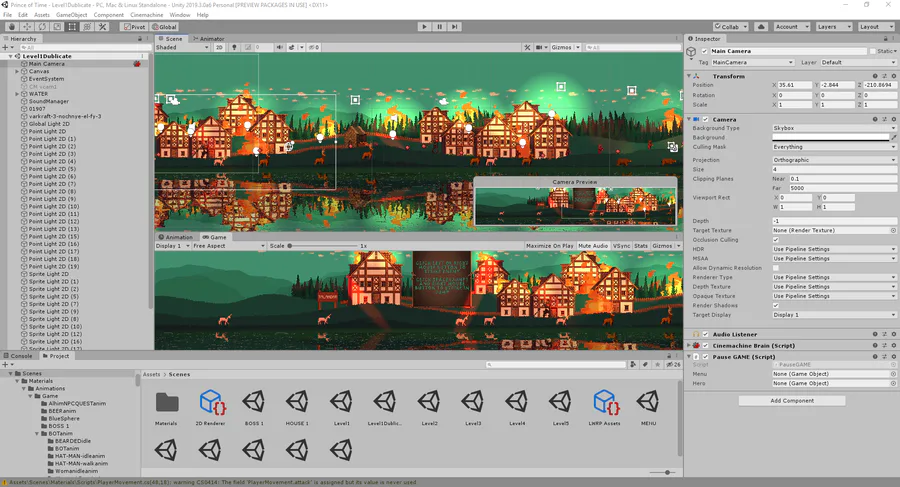Switch to the Animation tab
The width and height of the screenshot is (900, 487).
pyautogui.click(x=176, y=237)
